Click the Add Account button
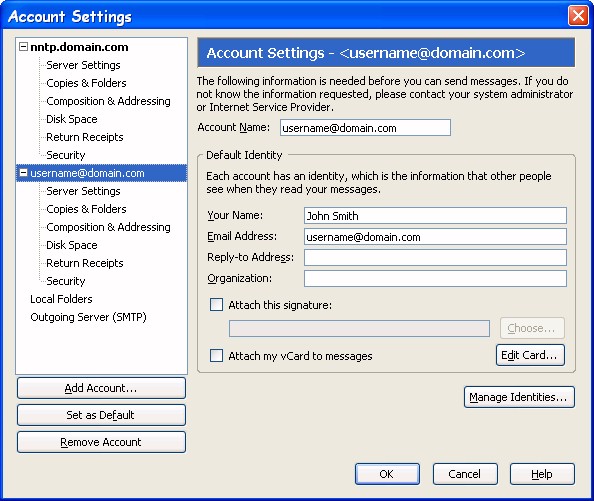 101,388
